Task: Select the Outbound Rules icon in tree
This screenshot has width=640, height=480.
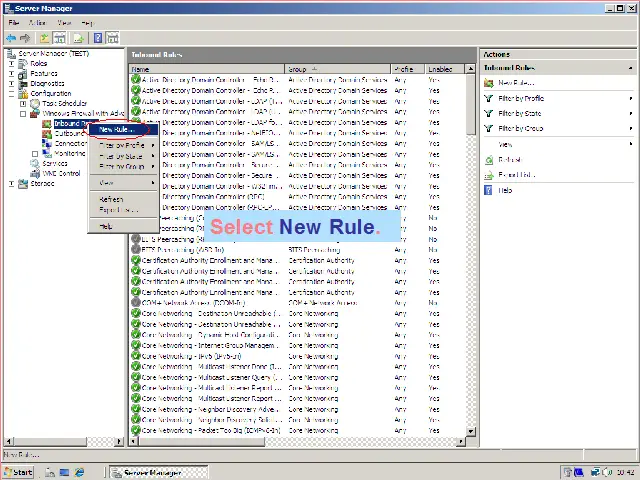Action: [x=47, y=133]
